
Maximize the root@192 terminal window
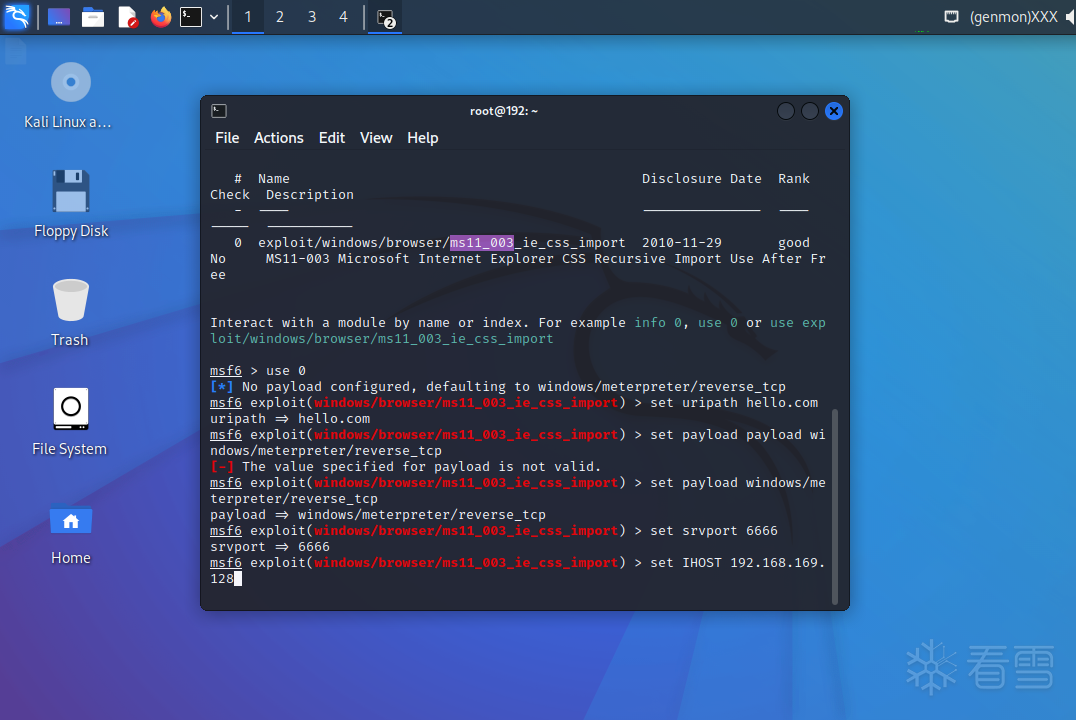810,111
